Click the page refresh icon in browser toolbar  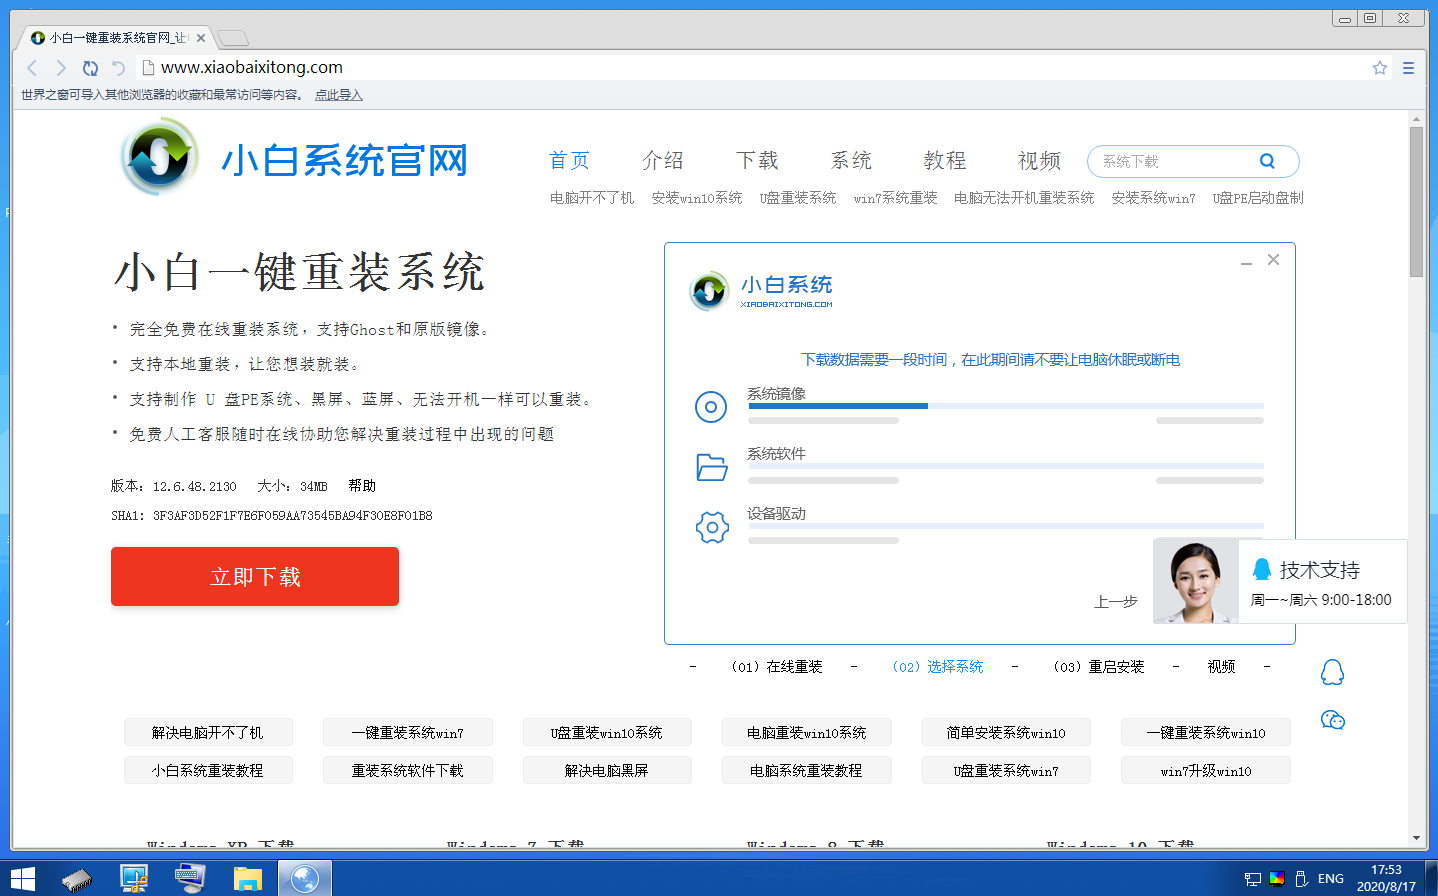(x=90, y=68)
